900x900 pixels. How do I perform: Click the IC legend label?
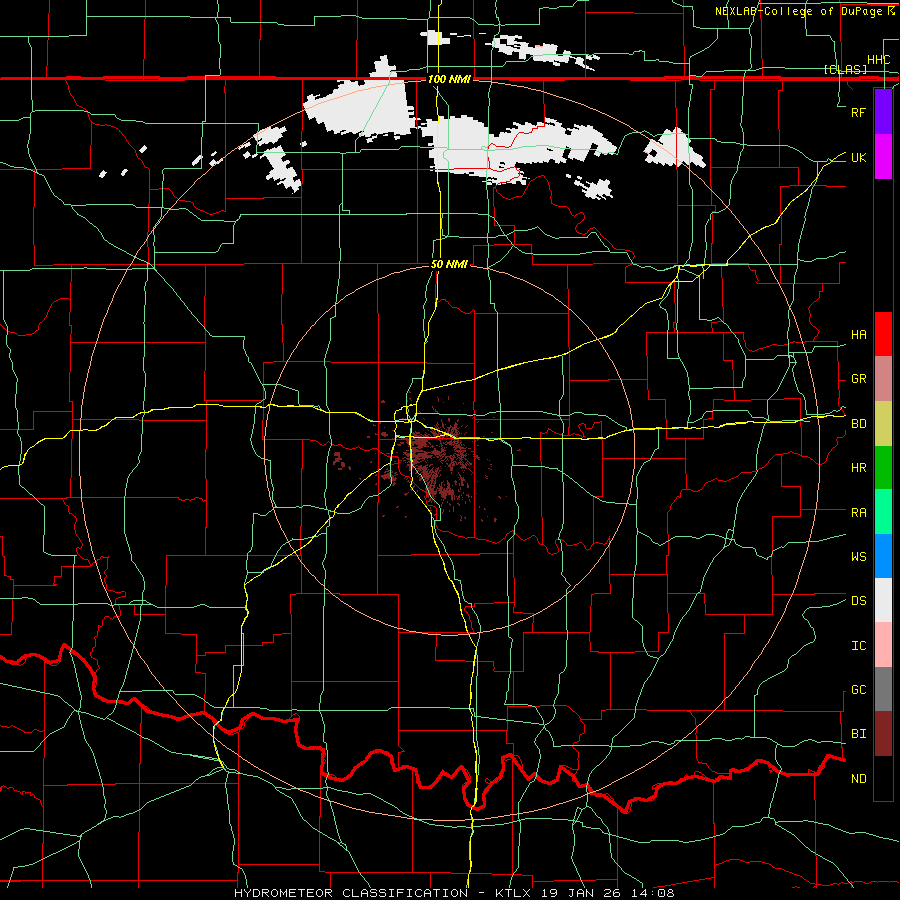click(858, 646)
